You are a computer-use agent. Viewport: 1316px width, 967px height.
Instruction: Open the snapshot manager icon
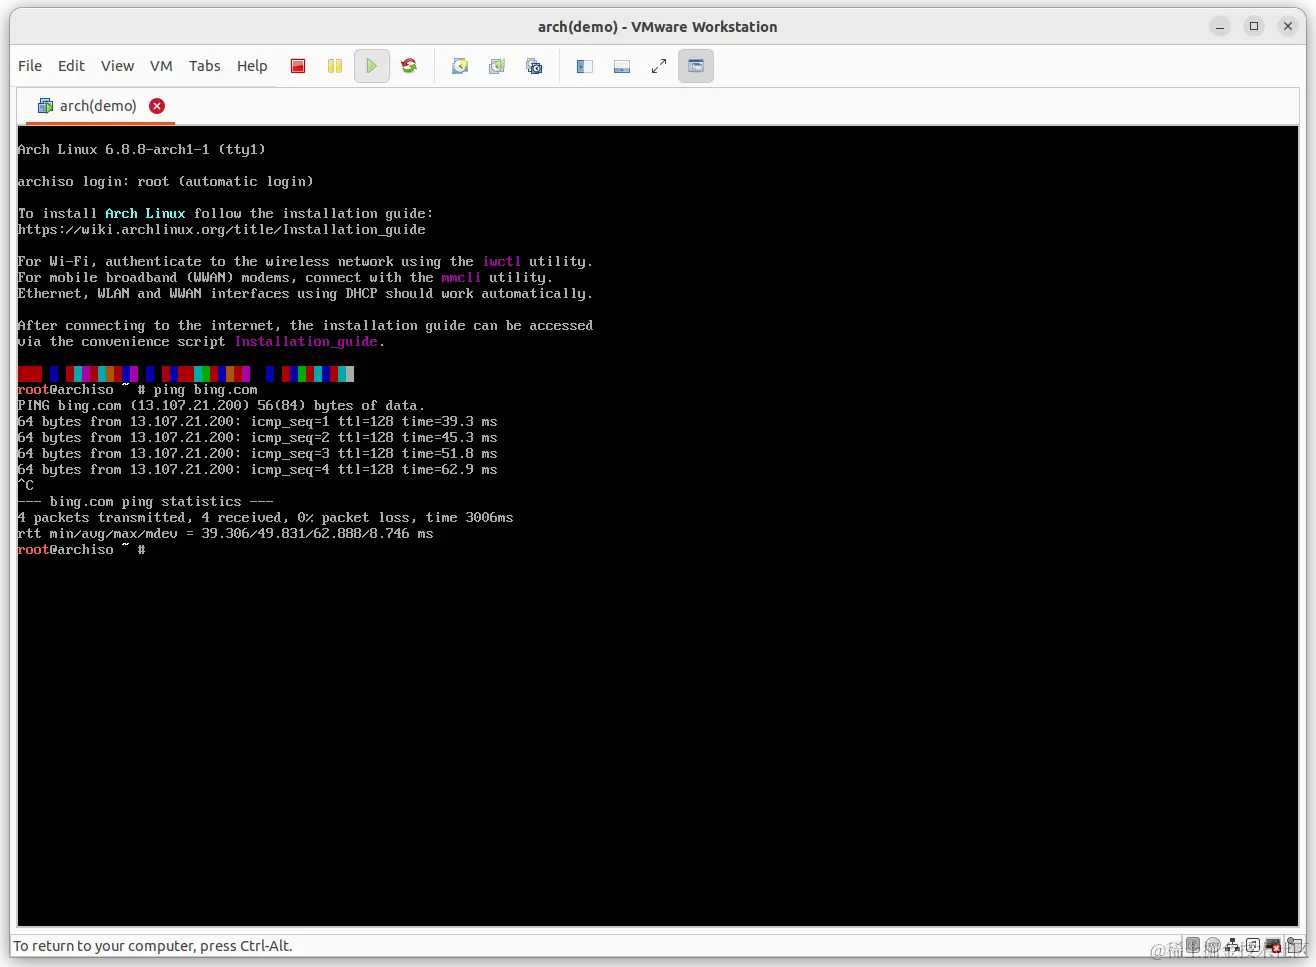pos(534,66)
